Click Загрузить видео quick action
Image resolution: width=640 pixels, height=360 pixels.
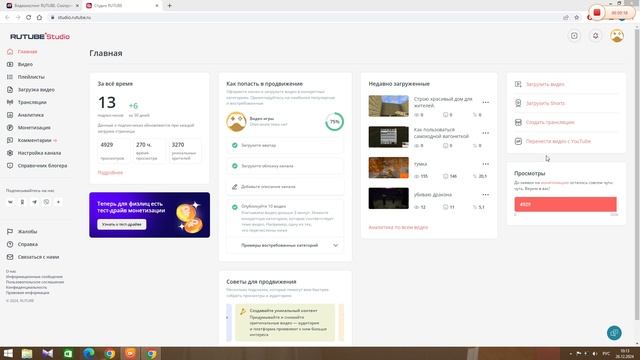pyautogui.click(x=545, y=84)
